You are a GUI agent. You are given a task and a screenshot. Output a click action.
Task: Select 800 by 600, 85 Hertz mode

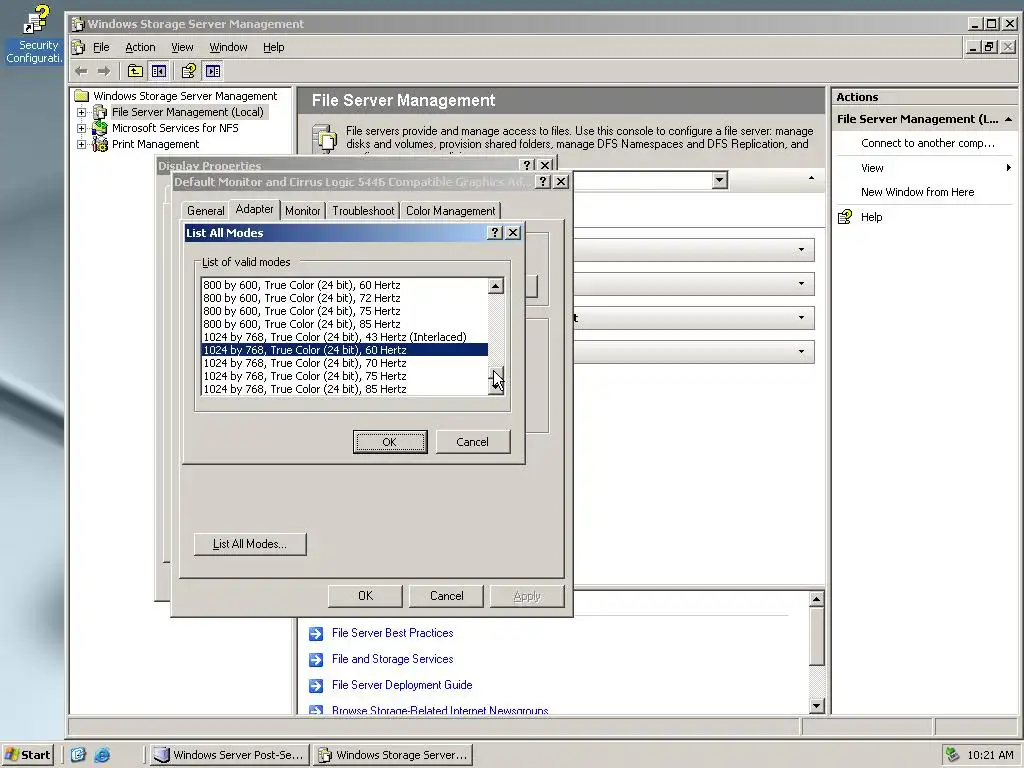[x=345, y=324]
